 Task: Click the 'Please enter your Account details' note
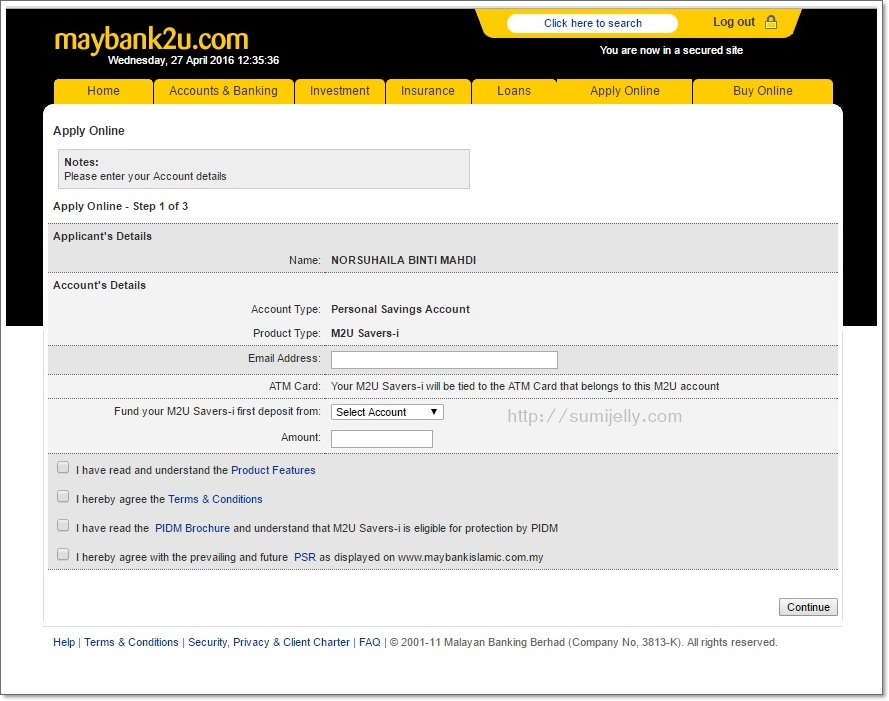(145, 176)
